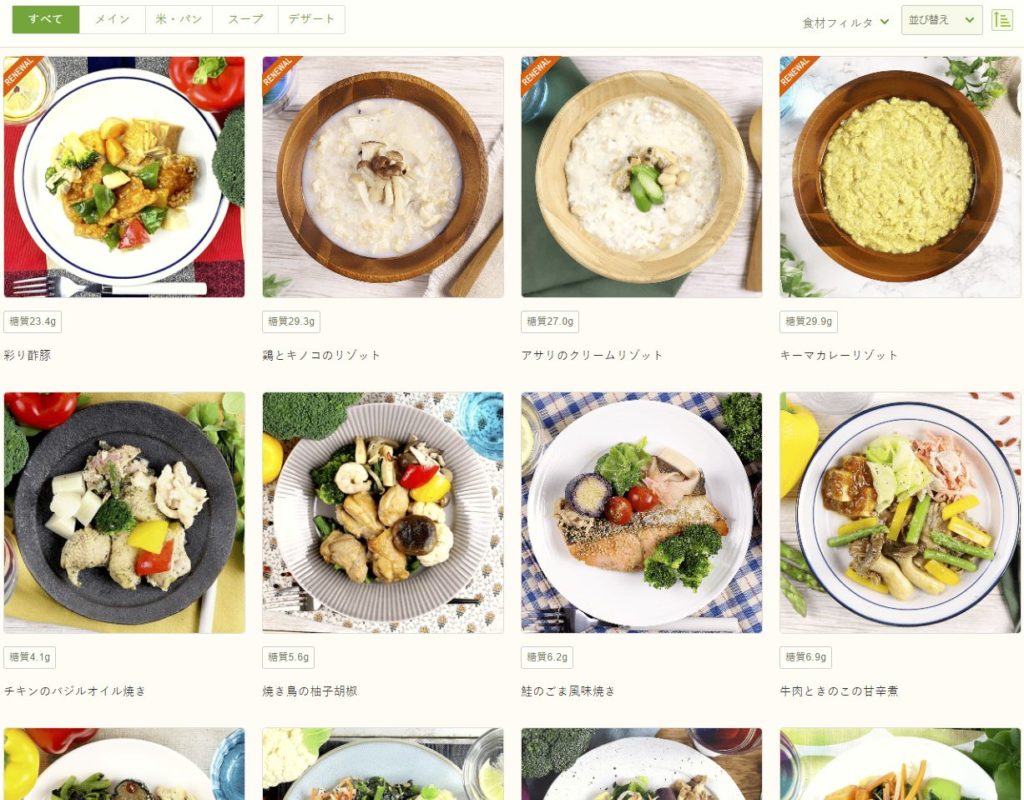Click the キーマカレーリゾット title link
Image resolution: width=1024 pixels, height=800 pixels.
(x=839, y=355)
